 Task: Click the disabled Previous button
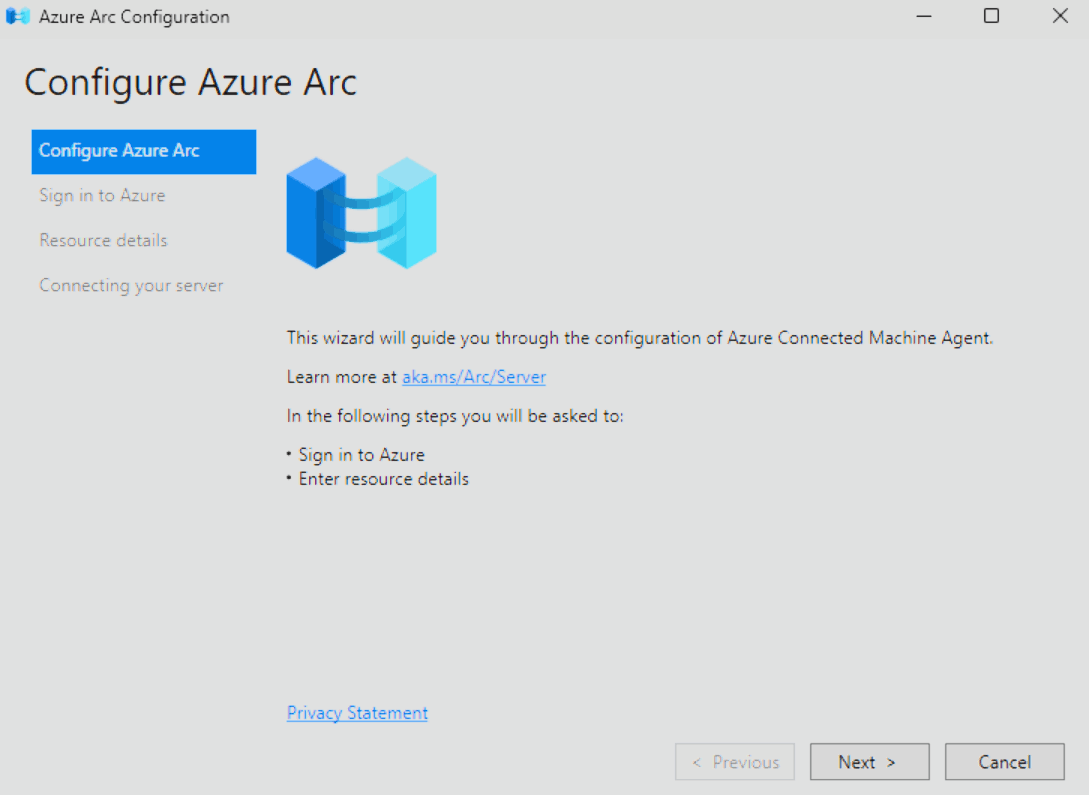point(735,762)
